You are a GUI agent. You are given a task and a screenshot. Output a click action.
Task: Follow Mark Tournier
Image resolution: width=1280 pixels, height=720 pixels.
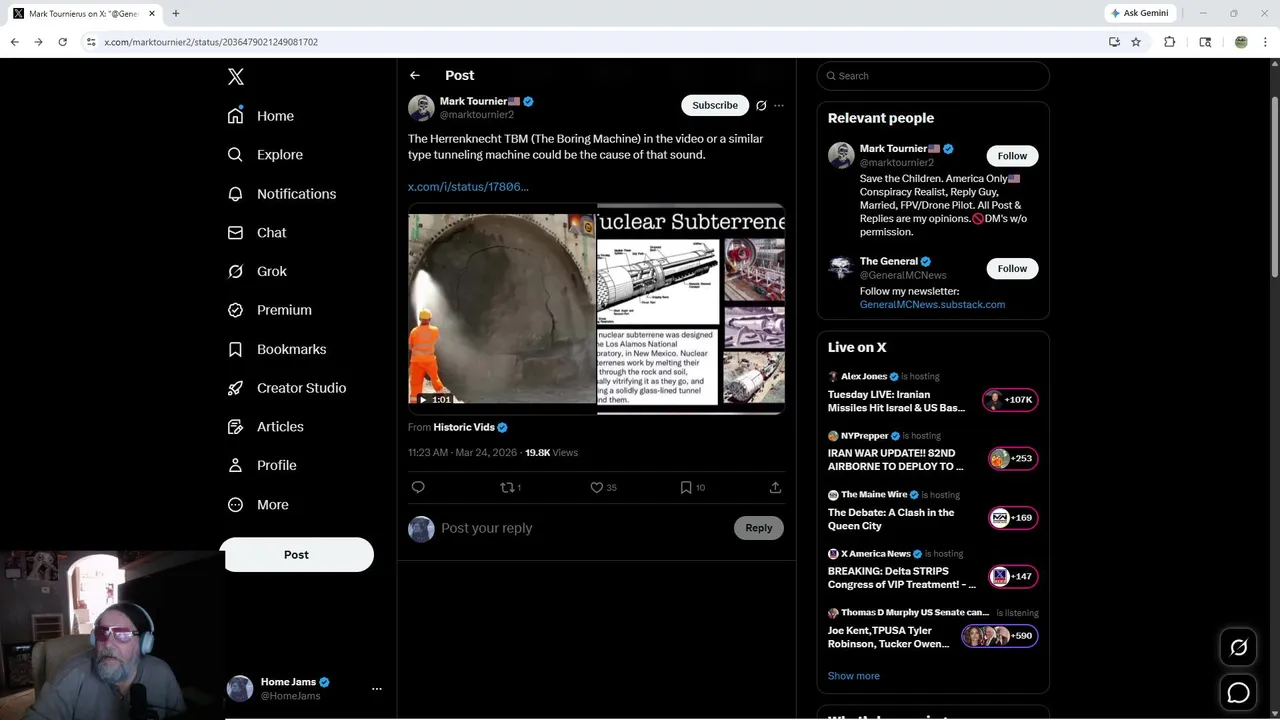click(1012, 156)
